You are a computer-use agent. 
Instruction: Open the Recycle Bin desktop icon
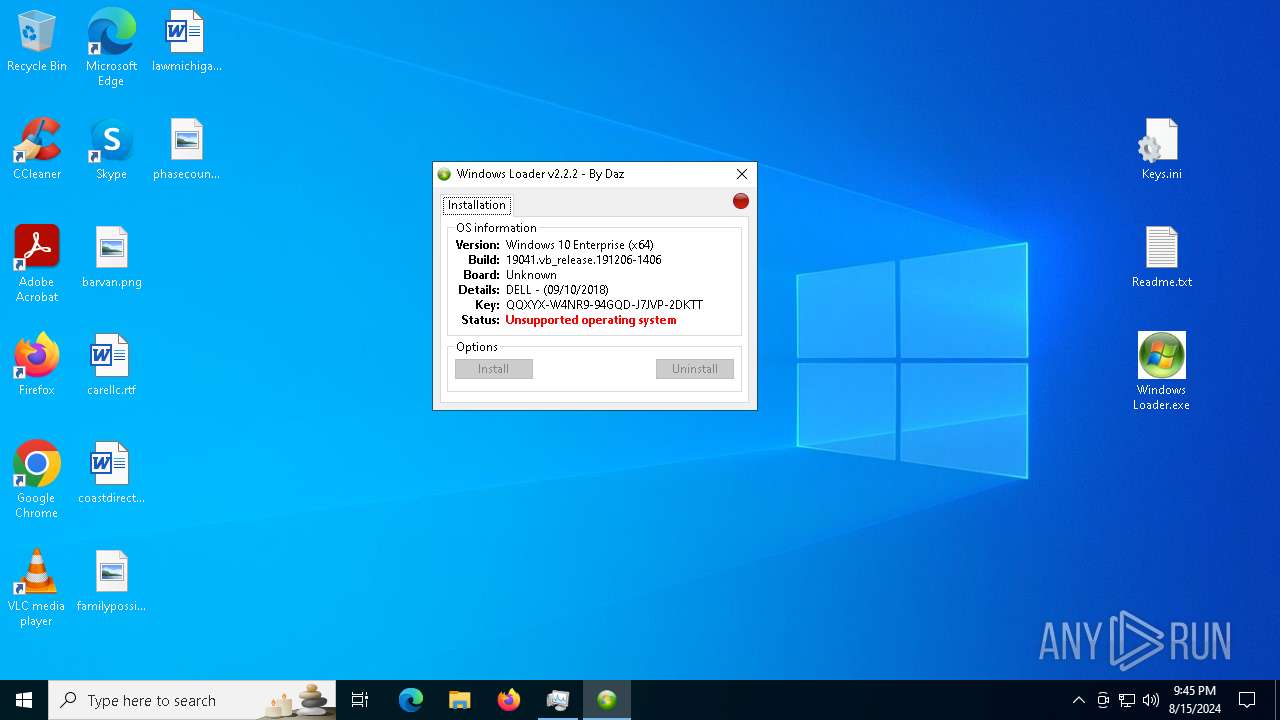coord(37,42)
